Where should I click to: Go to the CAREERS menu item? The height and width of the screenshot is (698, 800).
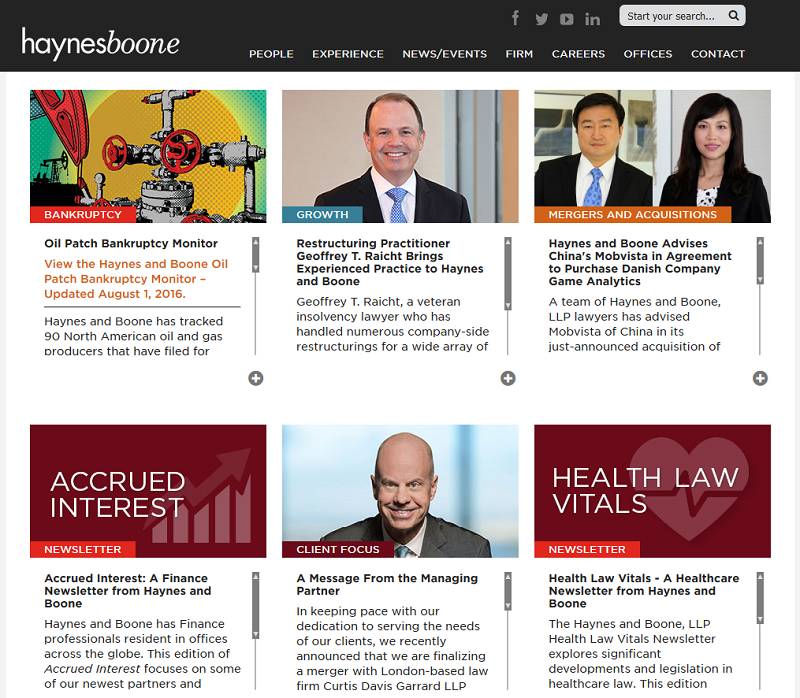578,54
